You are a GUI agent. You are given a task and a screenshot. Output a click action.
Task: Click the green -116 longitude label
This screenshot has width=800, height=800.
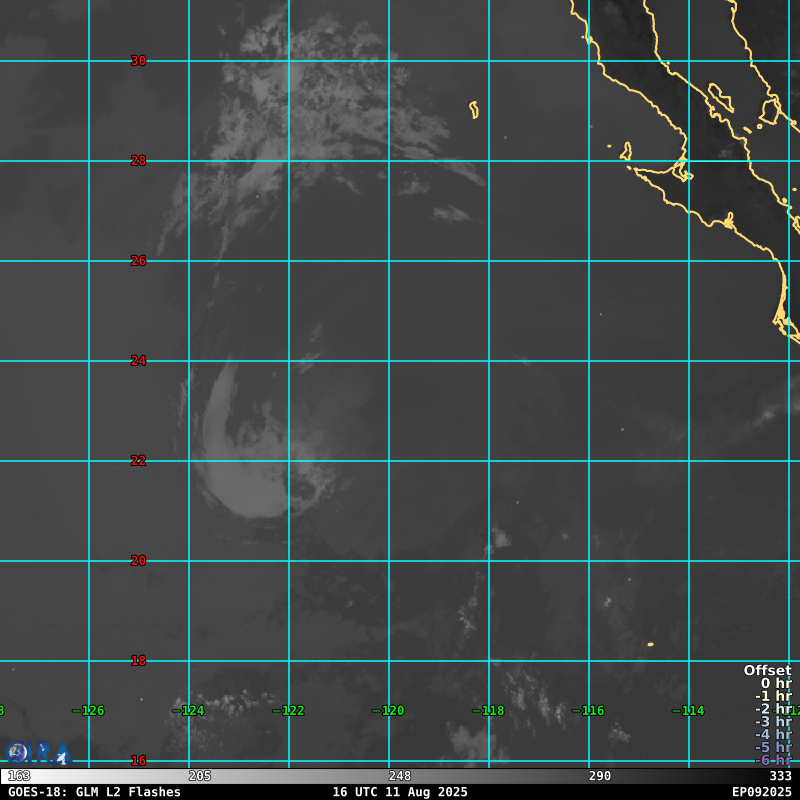(588, 711)
